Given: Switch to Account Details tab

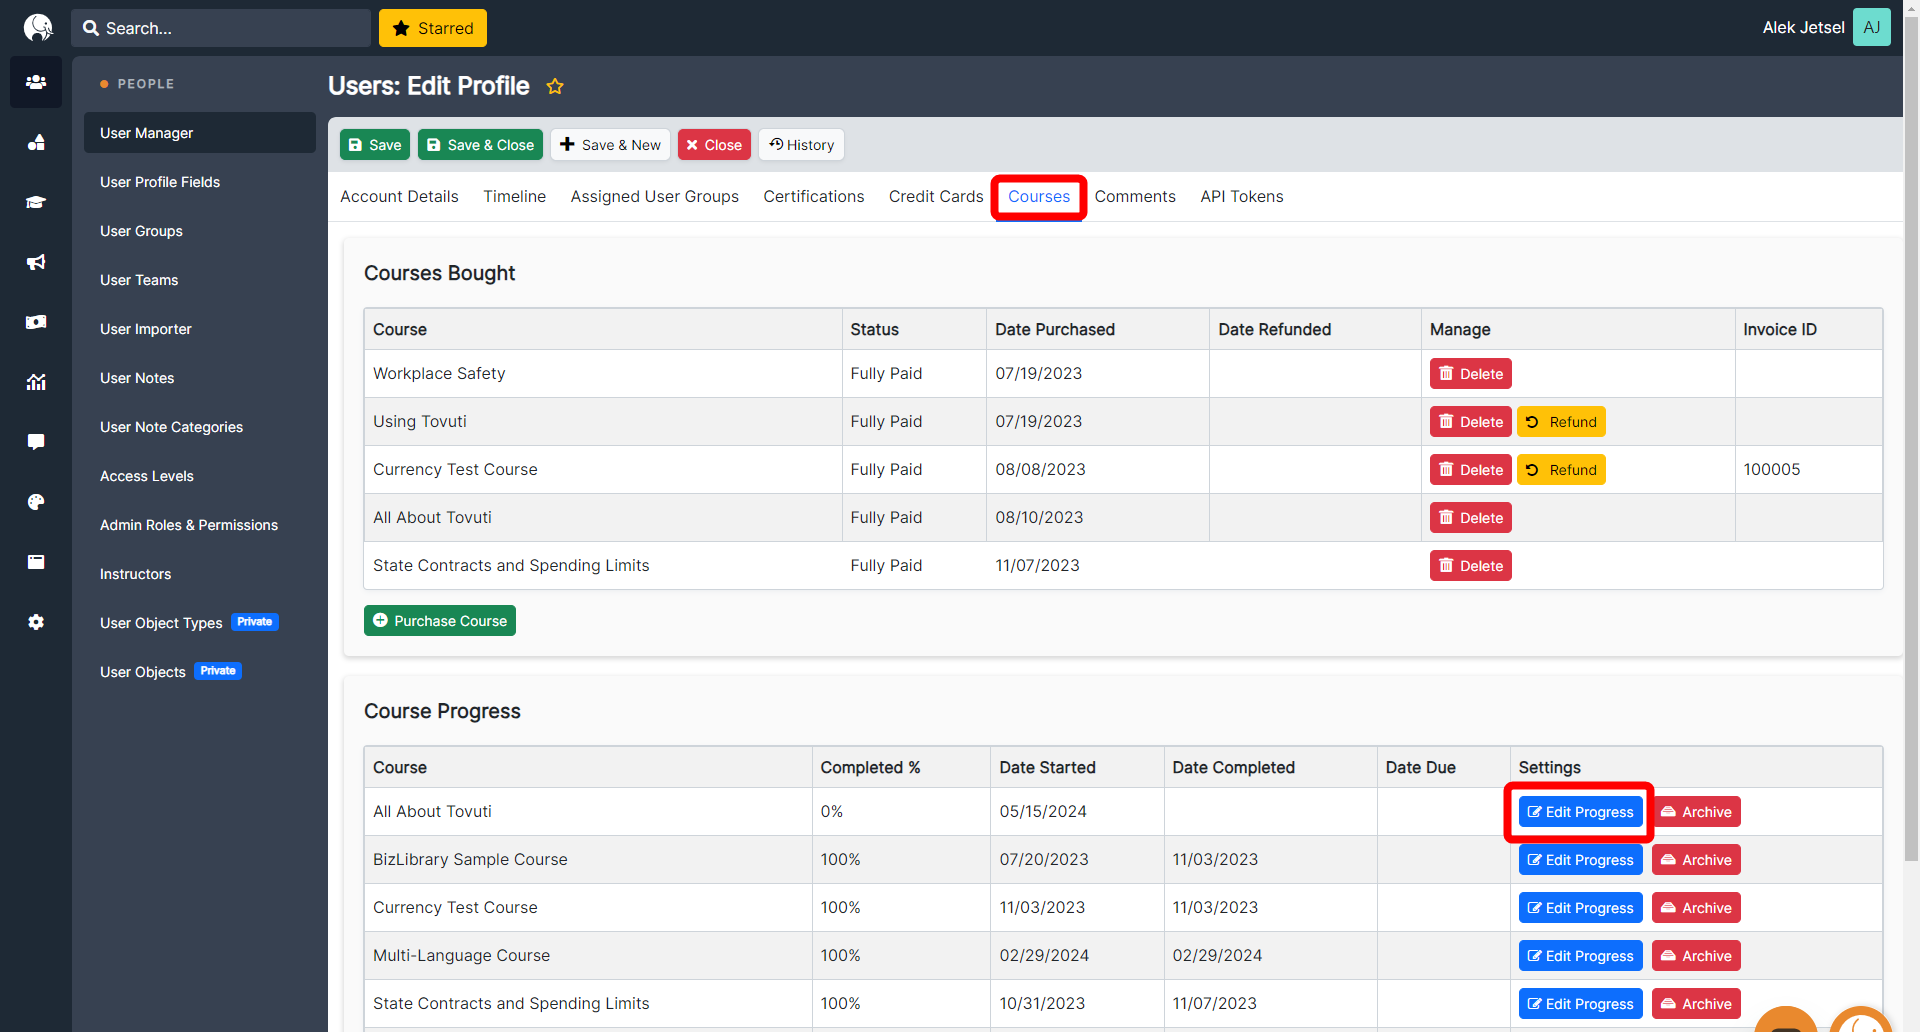Looking at the screenshot, I should [x=399, y=197].
